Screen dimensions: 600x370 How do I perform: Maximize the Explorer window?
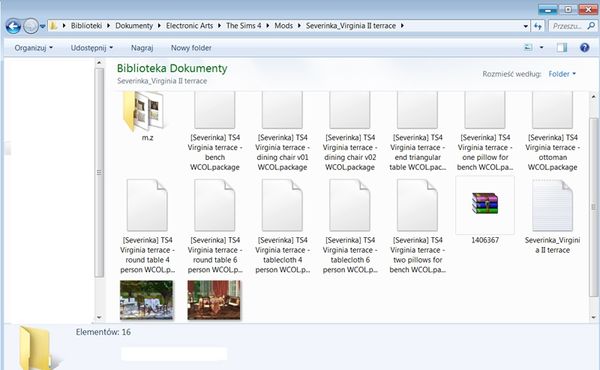[x=568, y=10]
